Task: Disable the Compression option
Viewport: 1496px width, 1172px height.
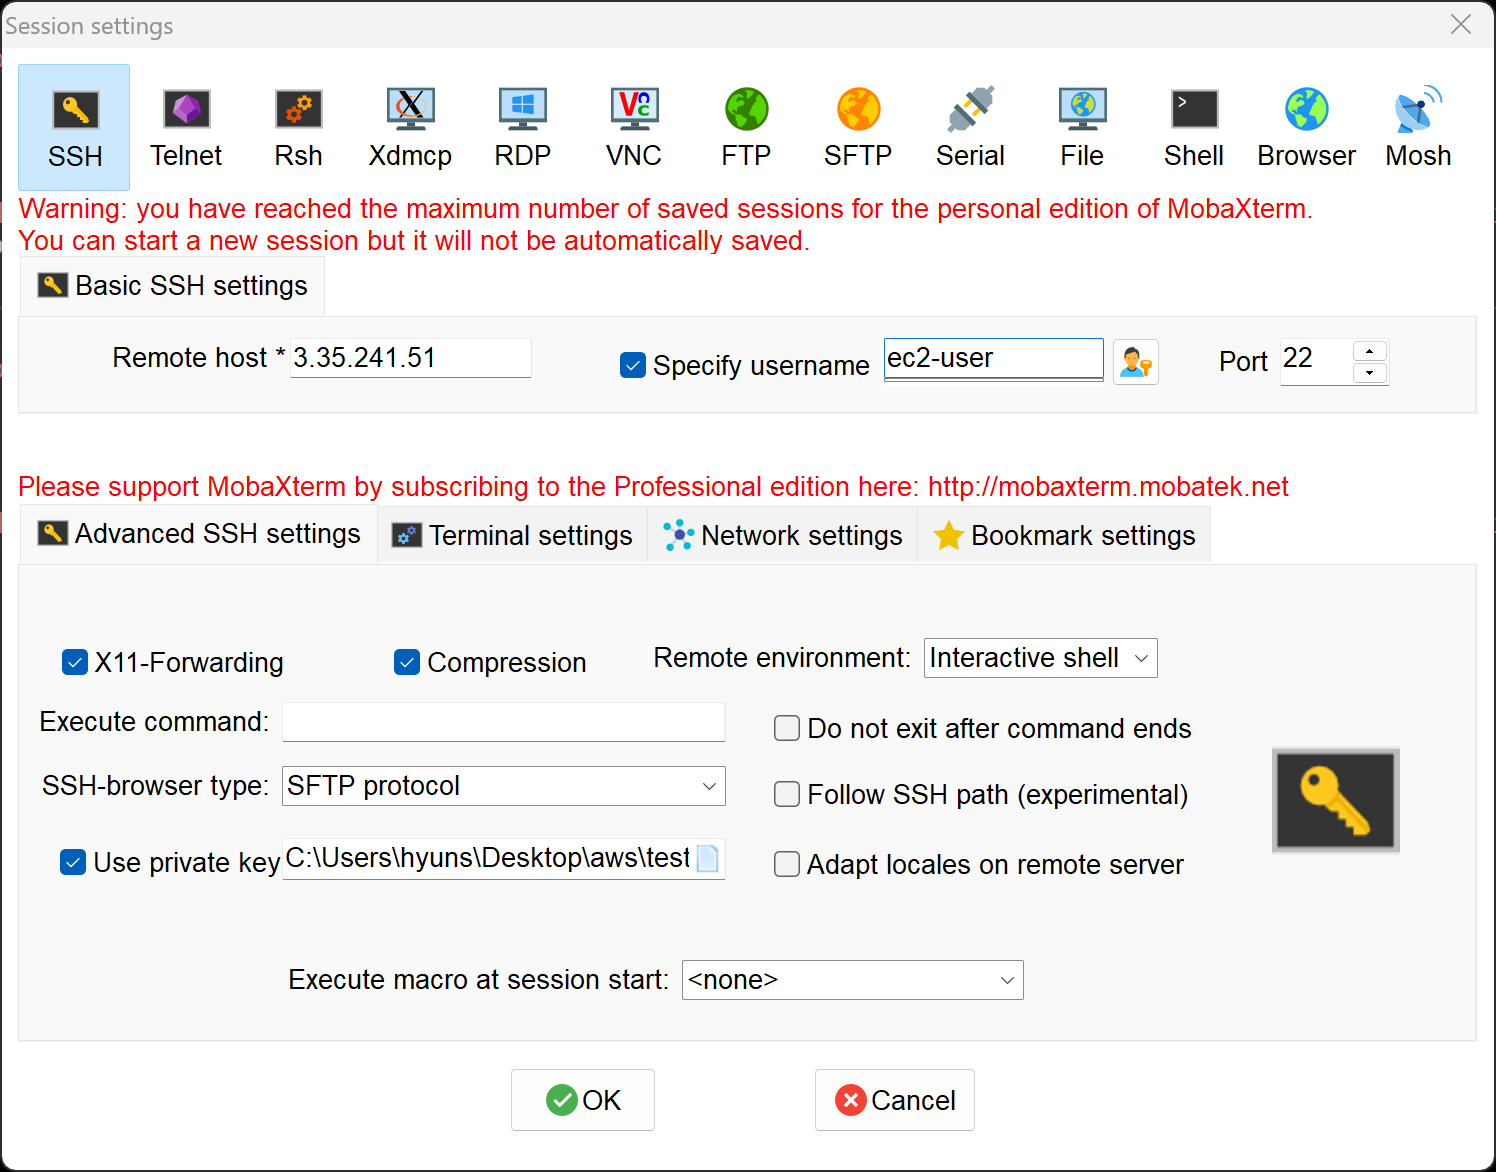Action: (407, 662)
